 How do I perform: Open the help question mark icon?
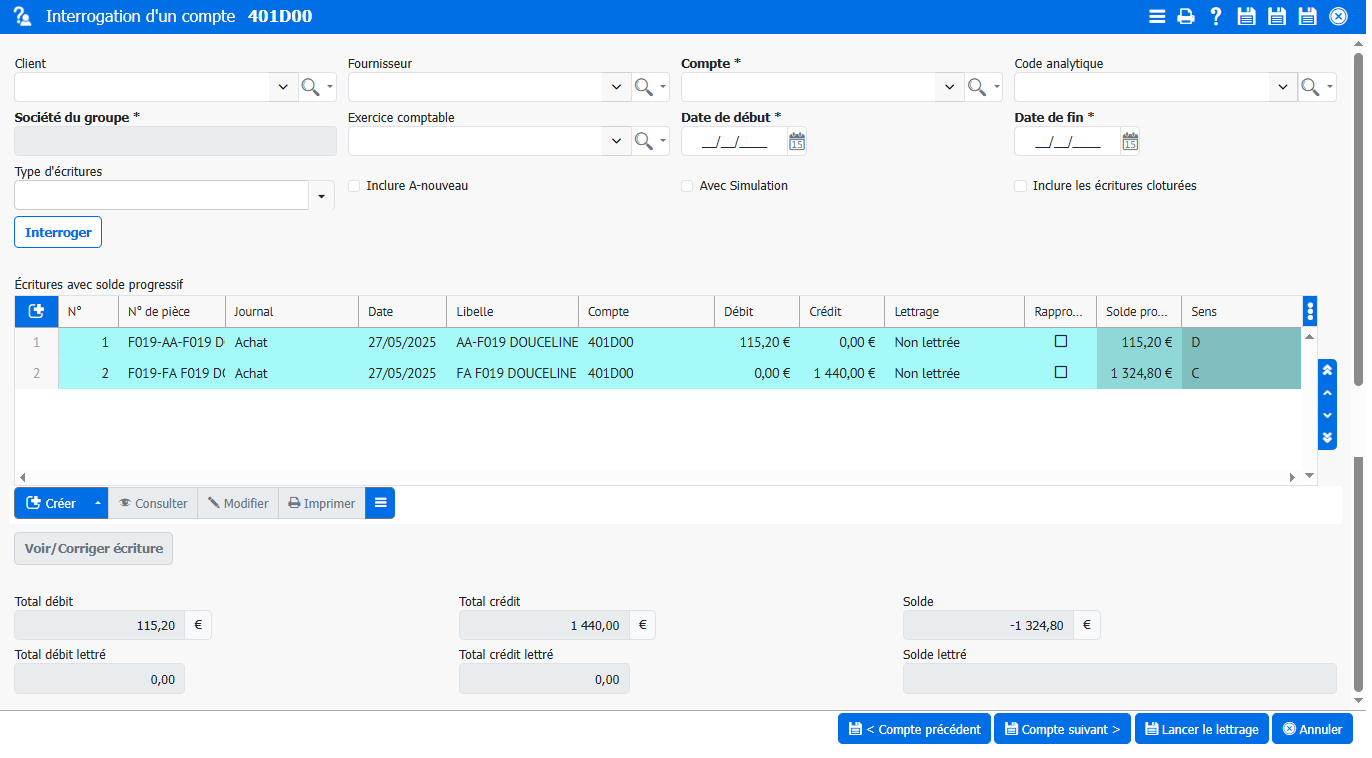[1216, 16]
